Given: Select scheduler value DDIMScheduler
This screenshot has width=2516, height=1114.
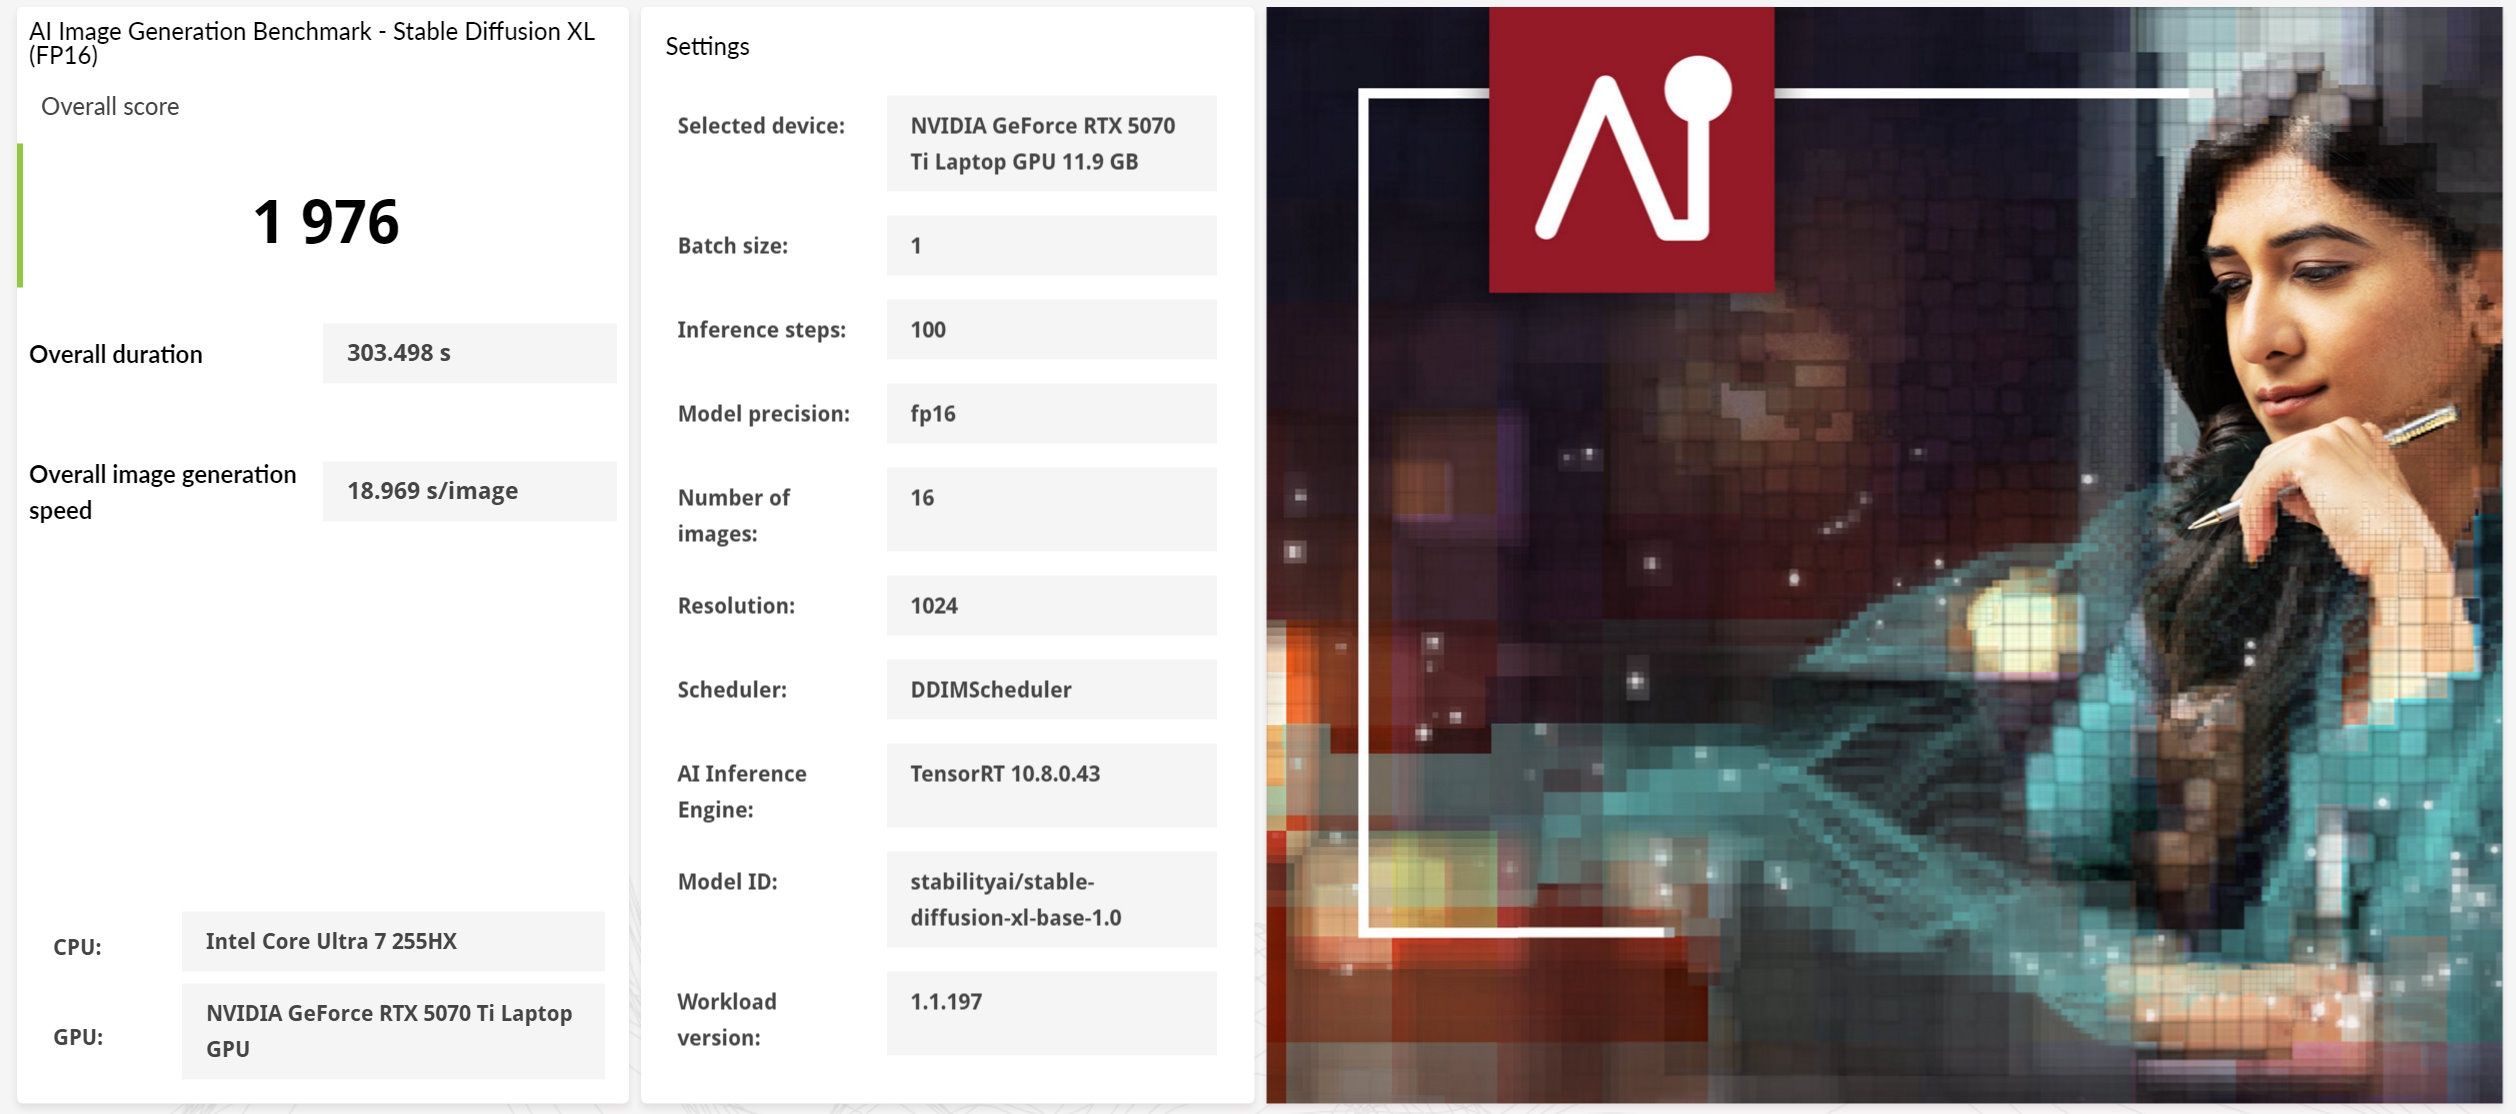Looking at the screenshot, I should 1051,689.
